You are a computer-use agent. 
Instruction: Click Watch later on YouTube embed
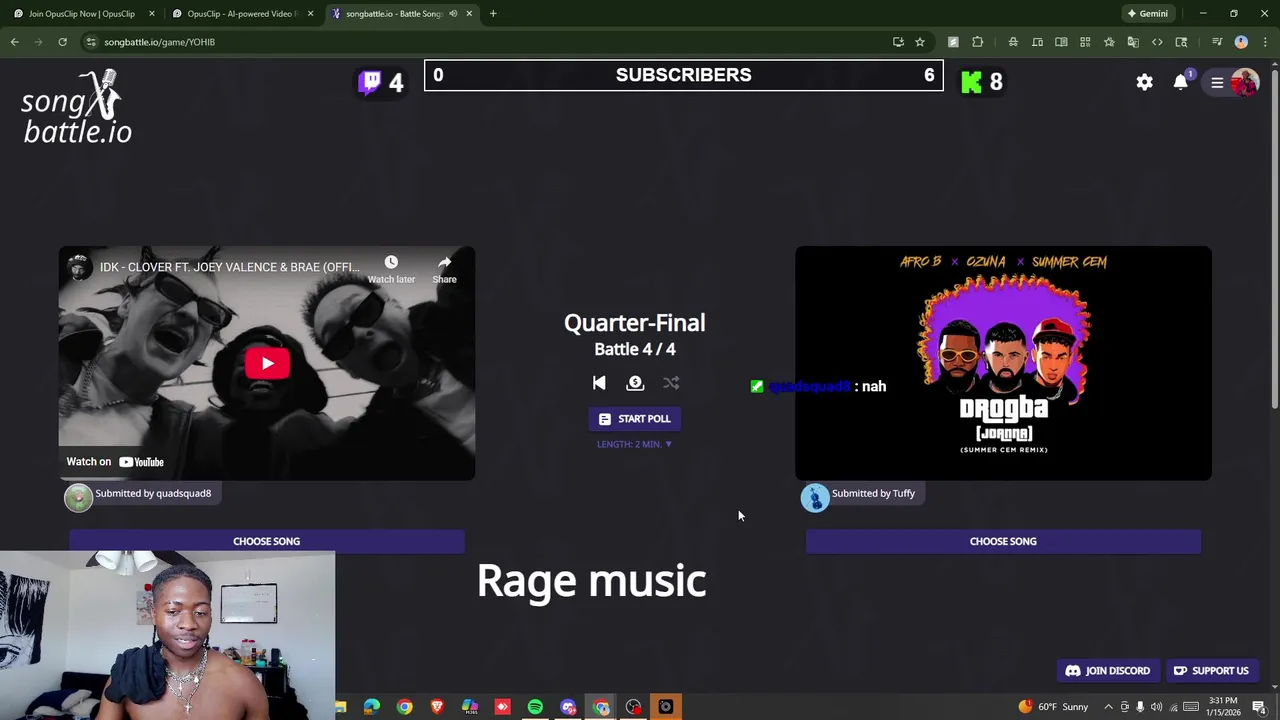(391, 269)
